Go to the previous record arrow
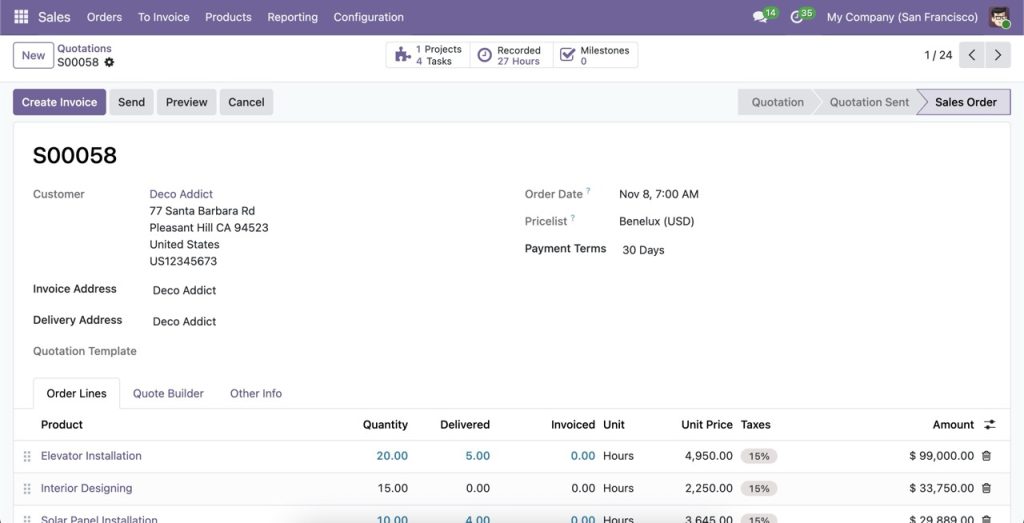The width and height of the screenshot is (1024, 523). [x=972, y=55]
